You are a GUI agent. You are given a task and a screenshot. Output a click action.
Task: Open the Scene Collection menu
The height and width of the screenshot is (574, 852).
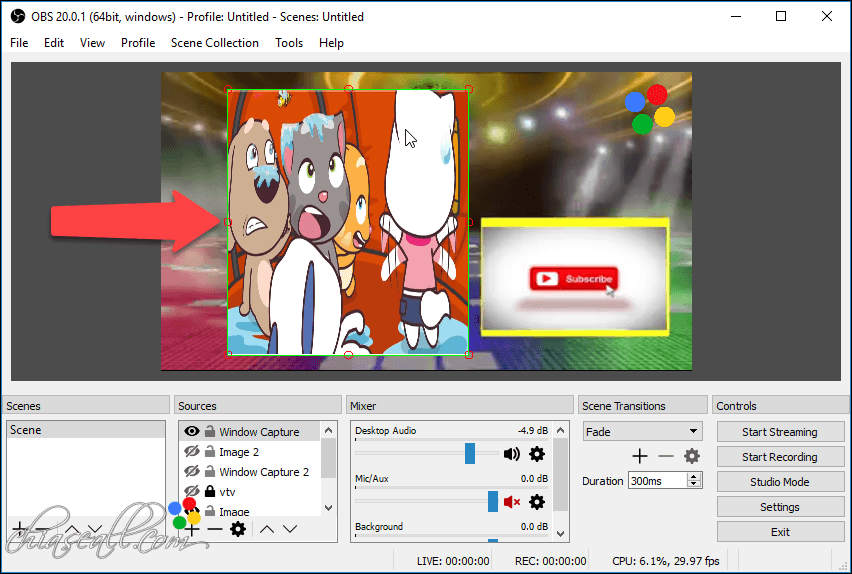point(215,43)
